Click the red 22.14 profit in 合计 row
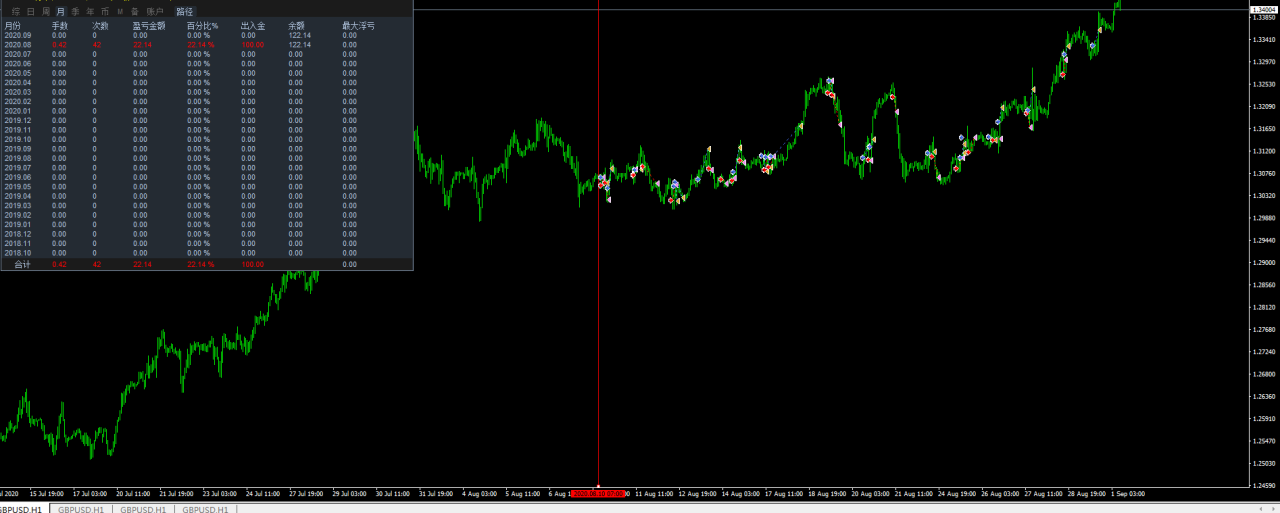1280x513 pixels. point(141,265)
